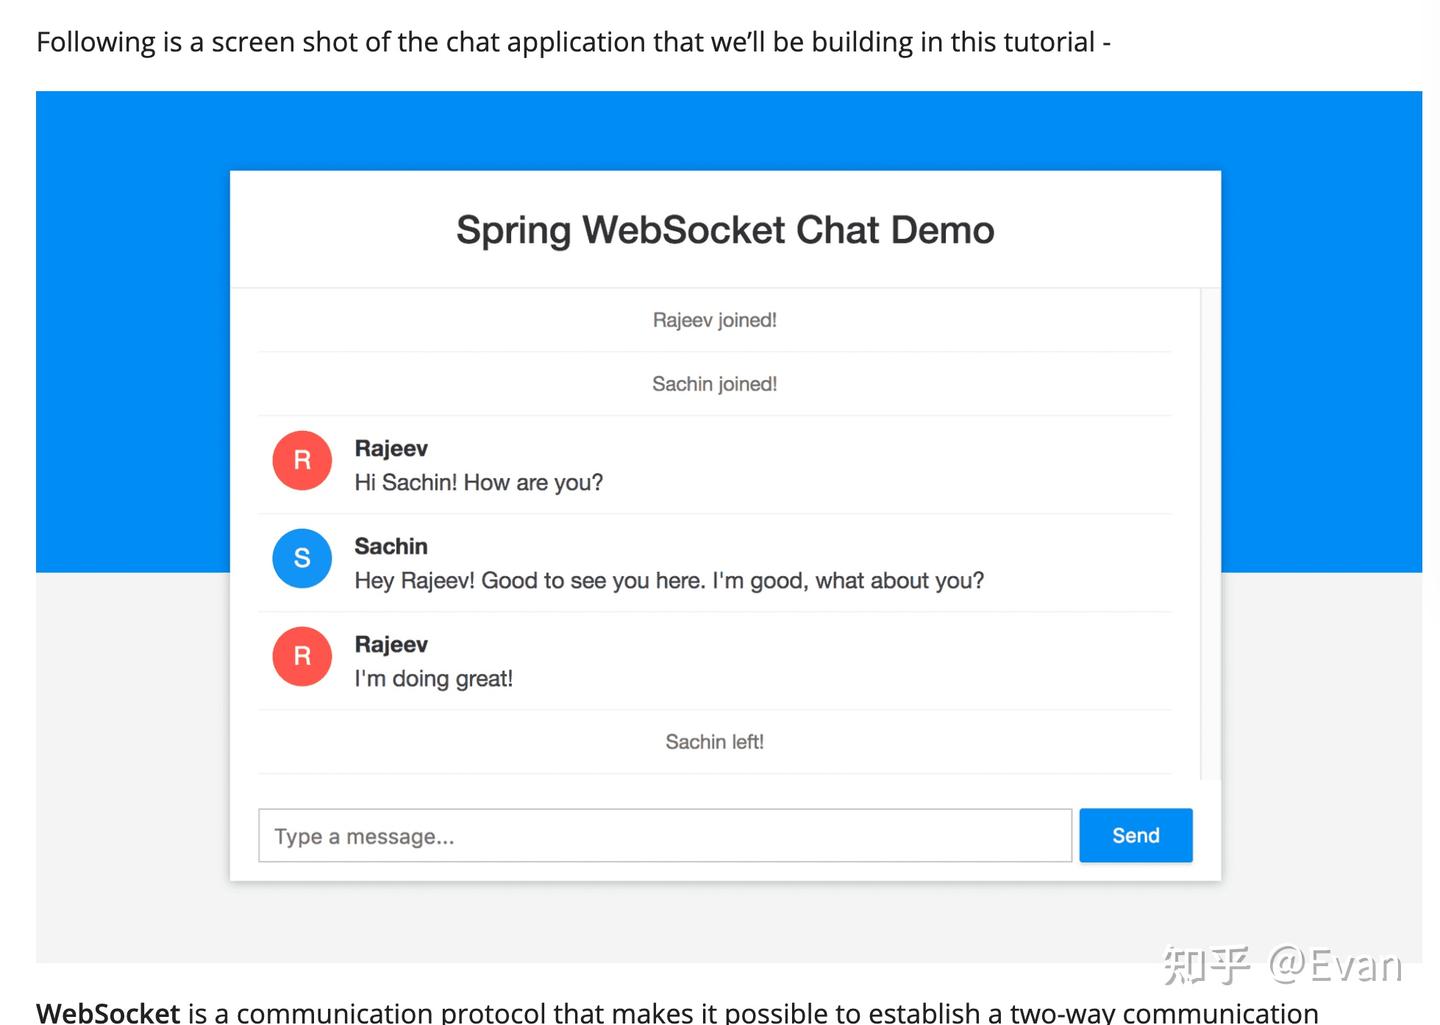1440x1025 pixels.
Task: Click the Sachin sender name label
Action: [x=390, y=546]
